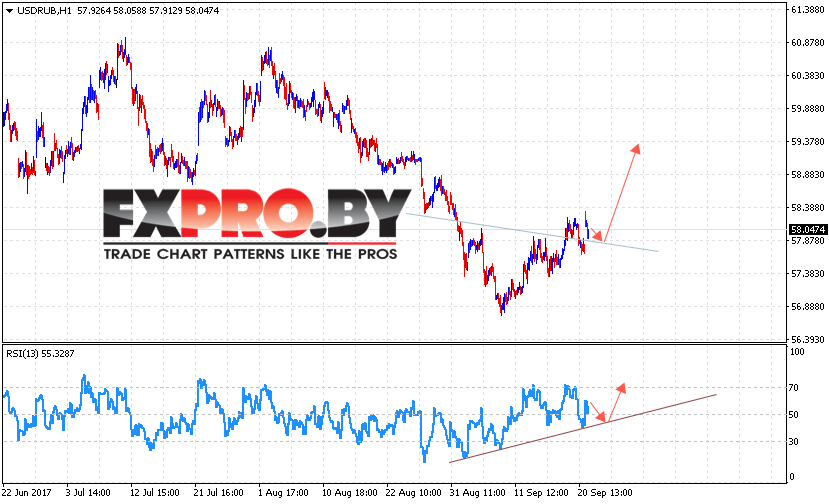Select time axis label 22 Aug 10:00
Screen dimensions: 829x504
(x=413, y=493)
